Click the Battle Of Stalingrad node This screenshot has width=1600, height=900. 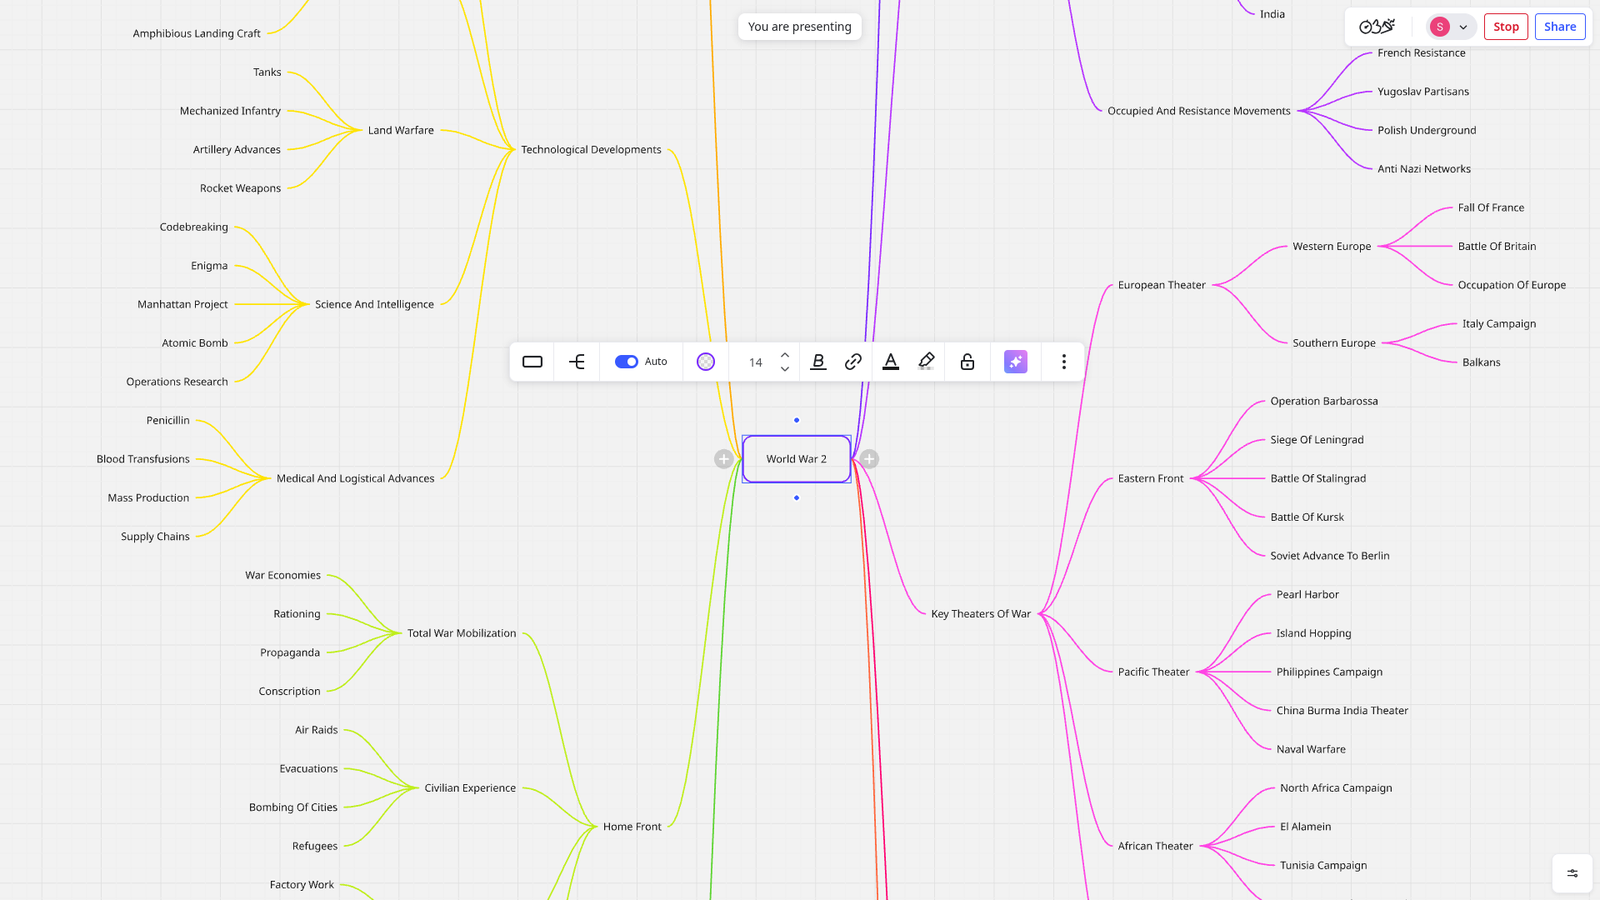click(x=1318, y=478)
